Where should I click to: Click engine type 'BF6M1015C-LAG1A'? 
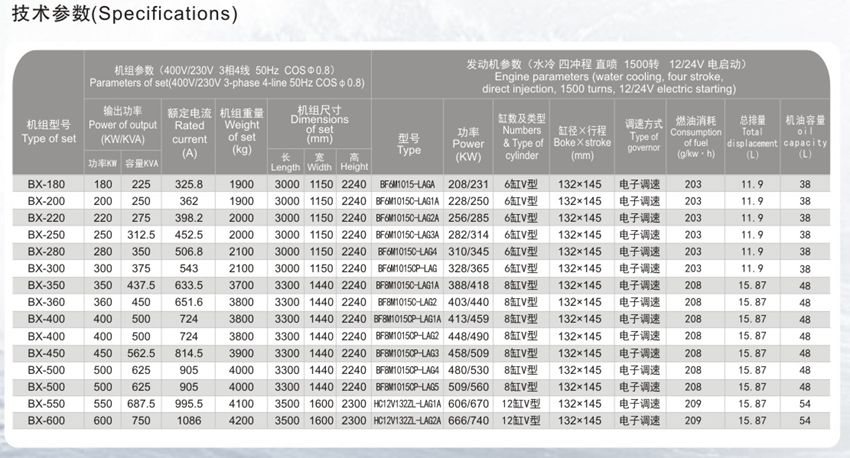[407, 201]
